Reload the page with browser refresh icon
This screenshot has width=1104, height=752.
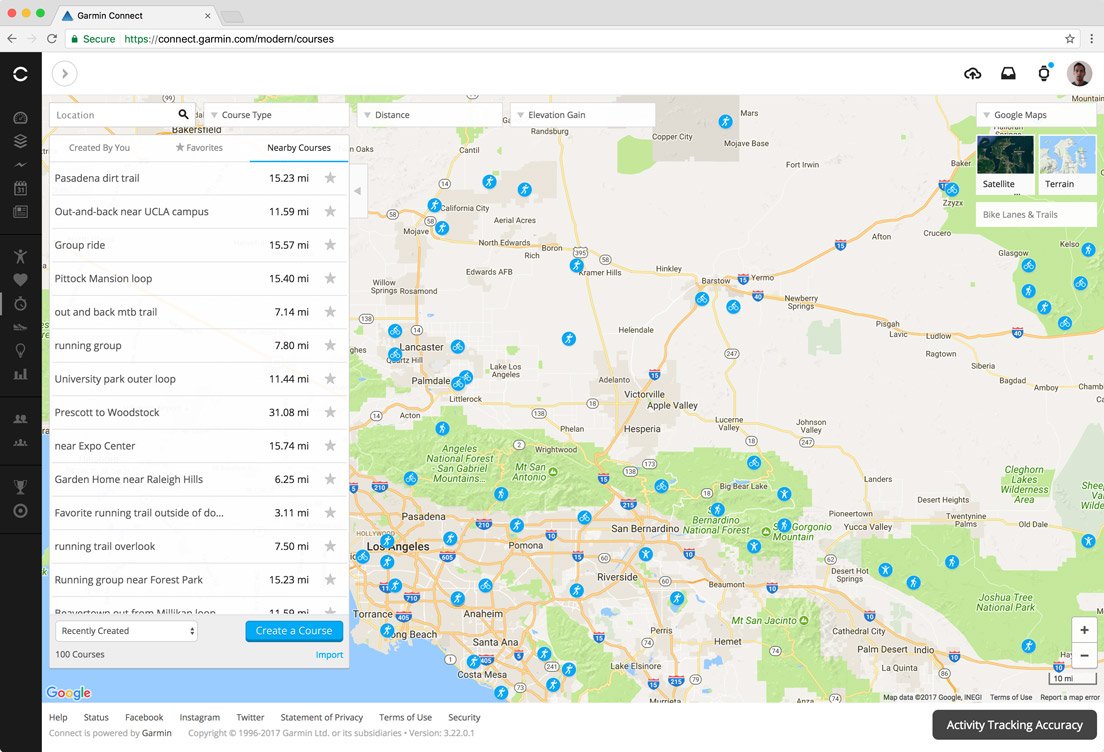[51, 39]
